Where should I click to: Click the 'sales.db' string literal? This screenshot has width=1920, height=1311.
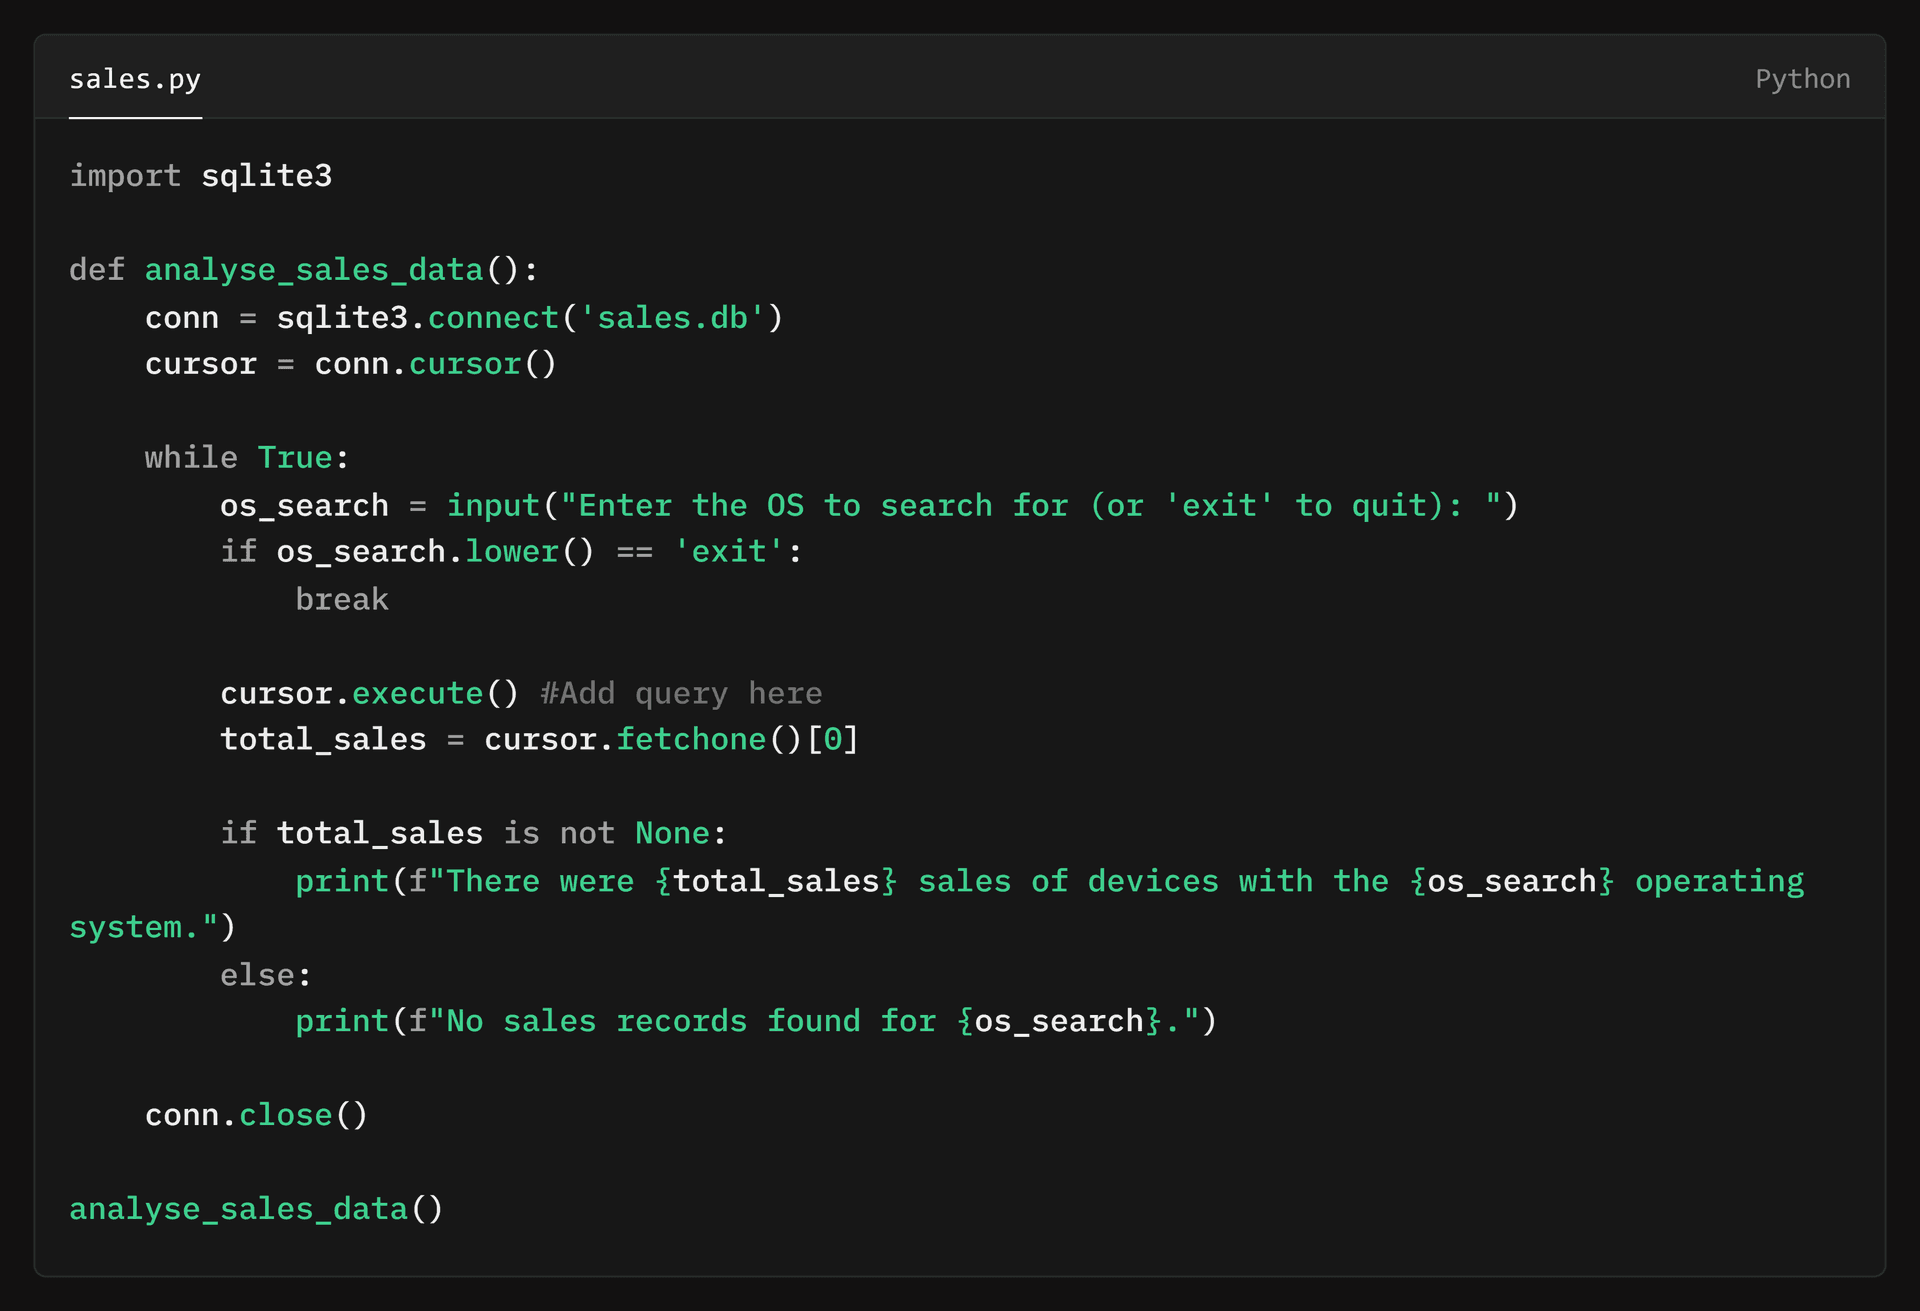pos(672,318)
